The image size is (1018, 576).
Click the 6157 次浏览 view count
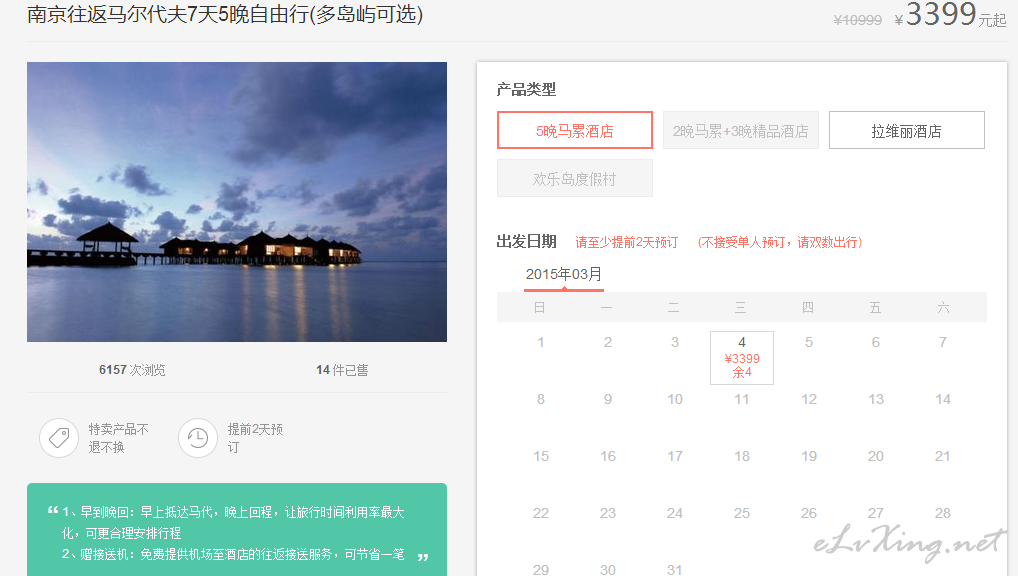[x=132, y=370]
